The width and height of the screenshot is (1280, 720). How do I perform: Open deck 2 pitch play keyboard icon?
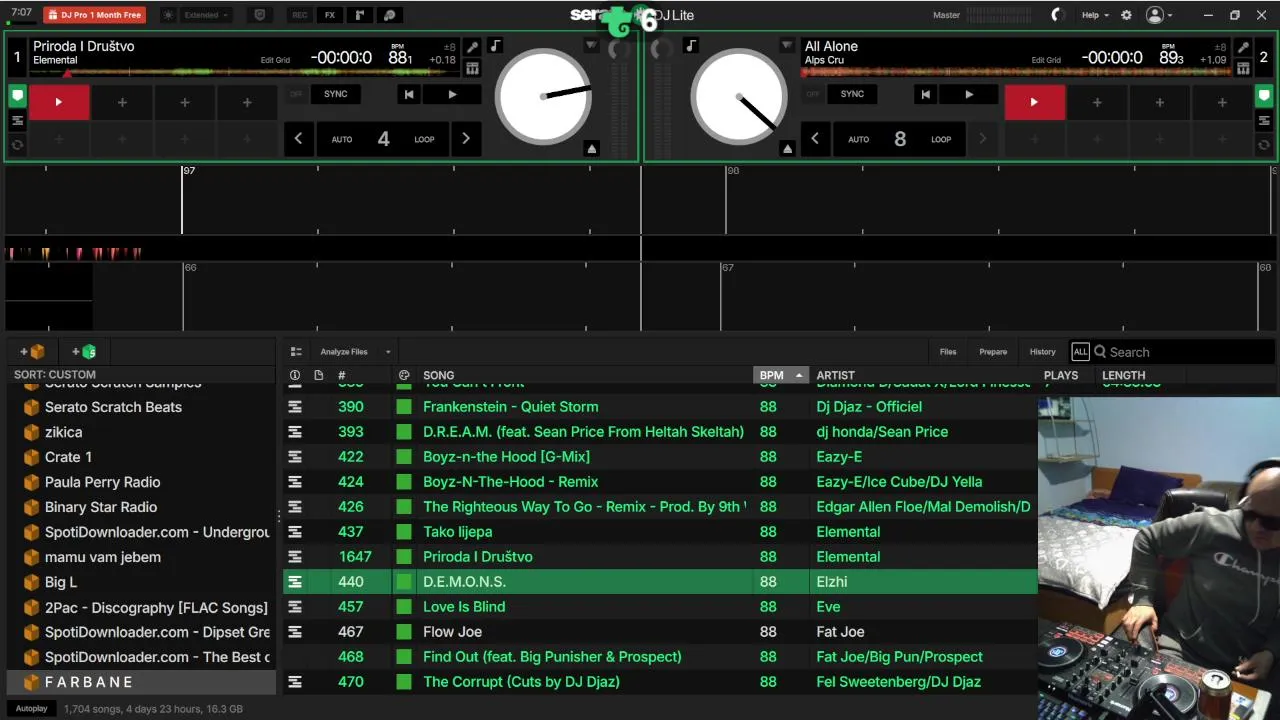click(x=1243, y=68)
